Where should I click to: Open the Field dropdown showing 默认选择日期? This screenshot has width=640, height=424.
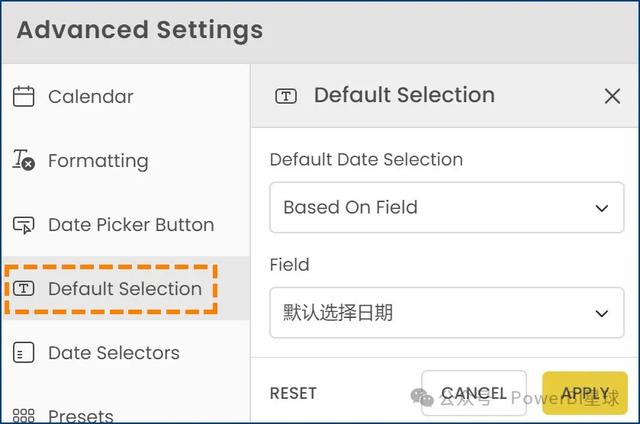pyautogui.click(x=447, y=313)
